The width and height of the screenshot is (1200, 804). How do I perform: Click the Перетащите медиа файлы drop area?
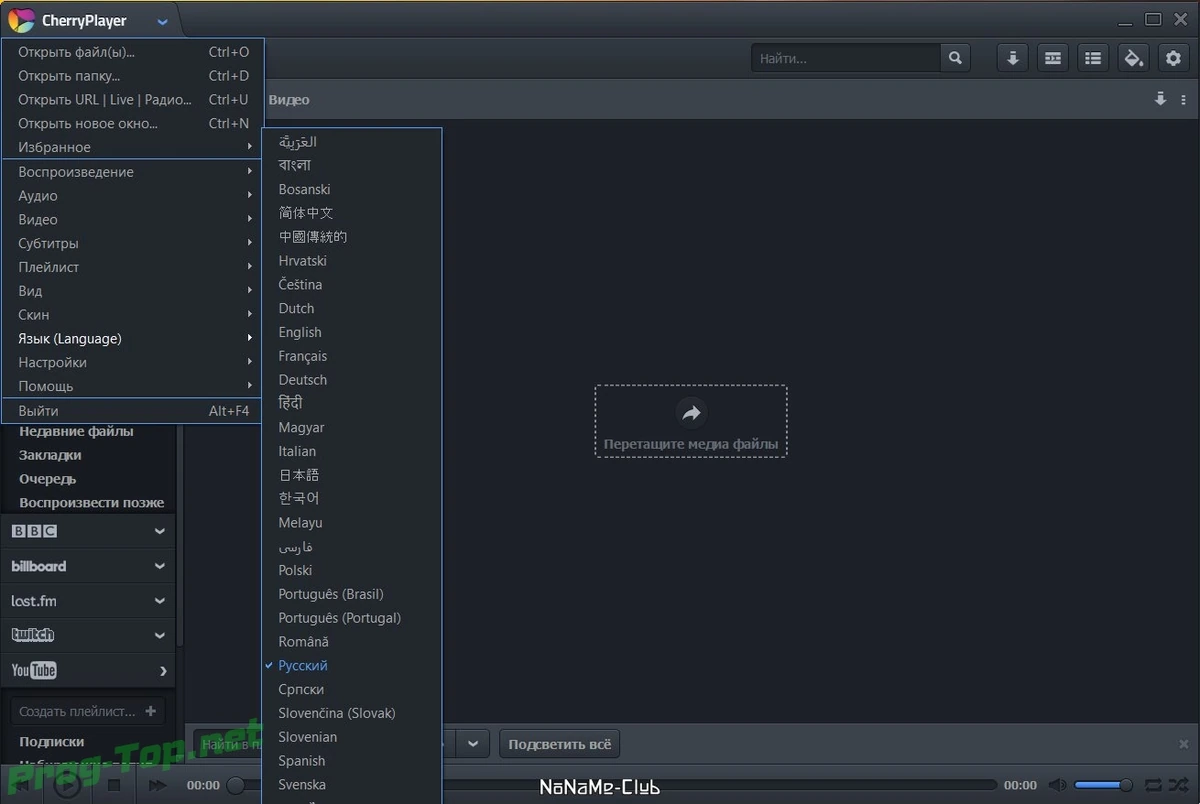(691, 421)
